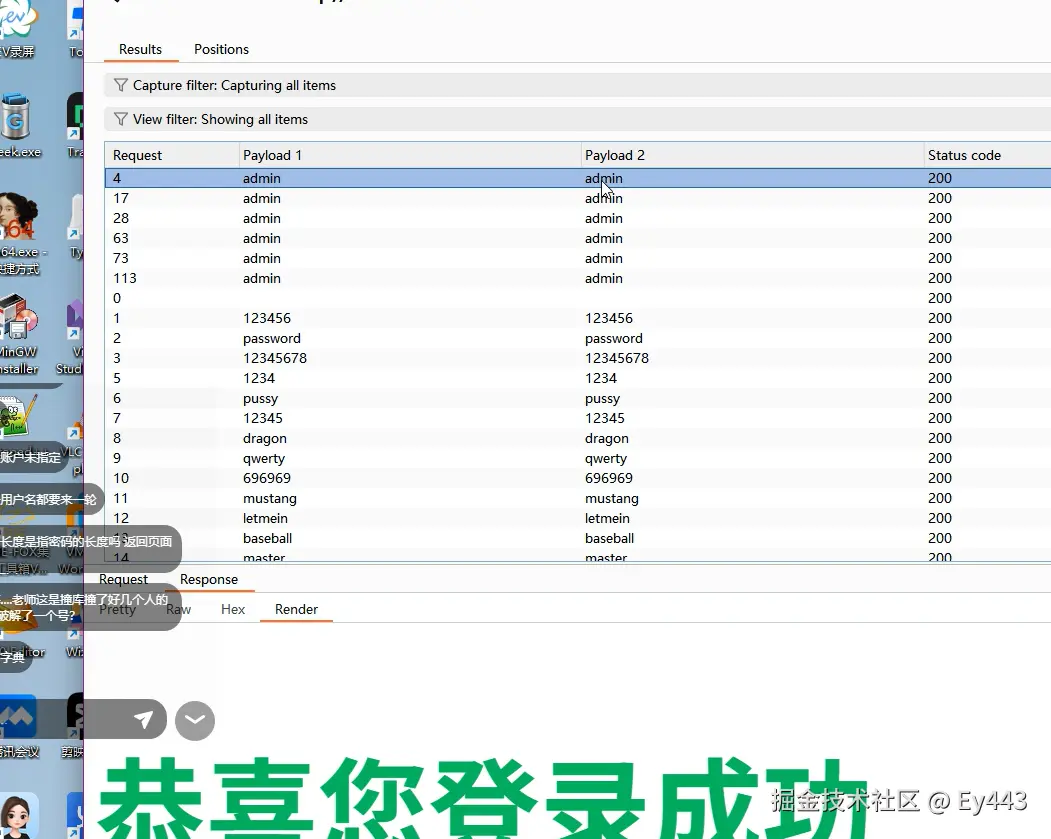The width and height of the screenshot is (1051, 839).
Task: Open the 腾讯会议 desktop icon
Action: click(x=19, y=725)
